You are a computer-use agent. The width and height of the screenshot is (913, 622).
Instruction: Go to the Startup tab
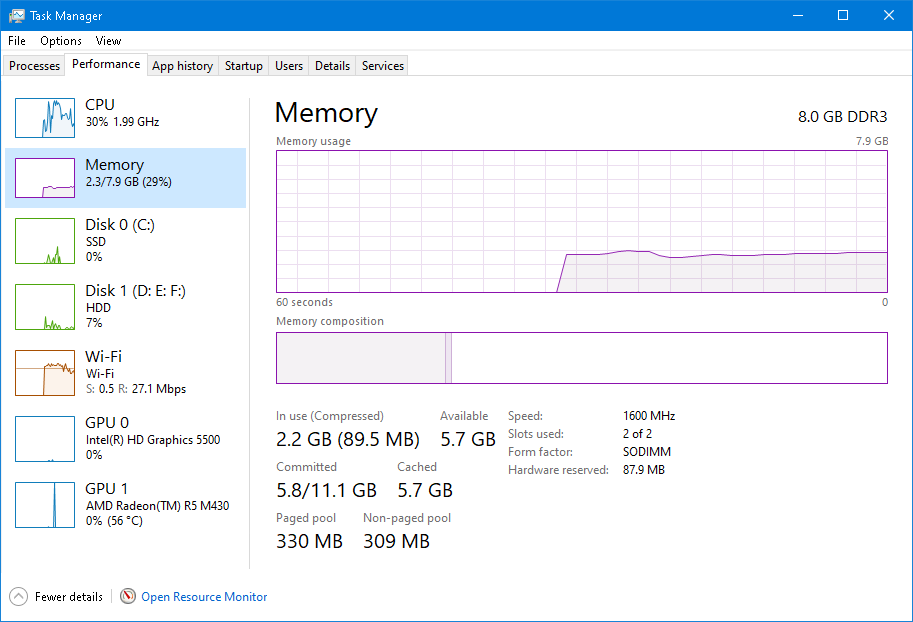(x=244, y=66)
